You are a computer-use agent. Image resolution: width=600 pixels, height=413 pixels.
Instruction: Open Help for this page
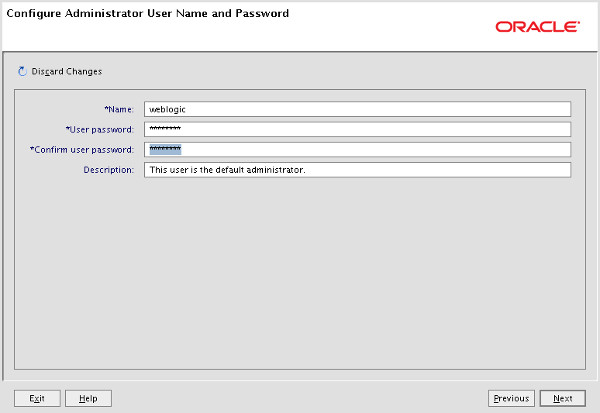88,398
